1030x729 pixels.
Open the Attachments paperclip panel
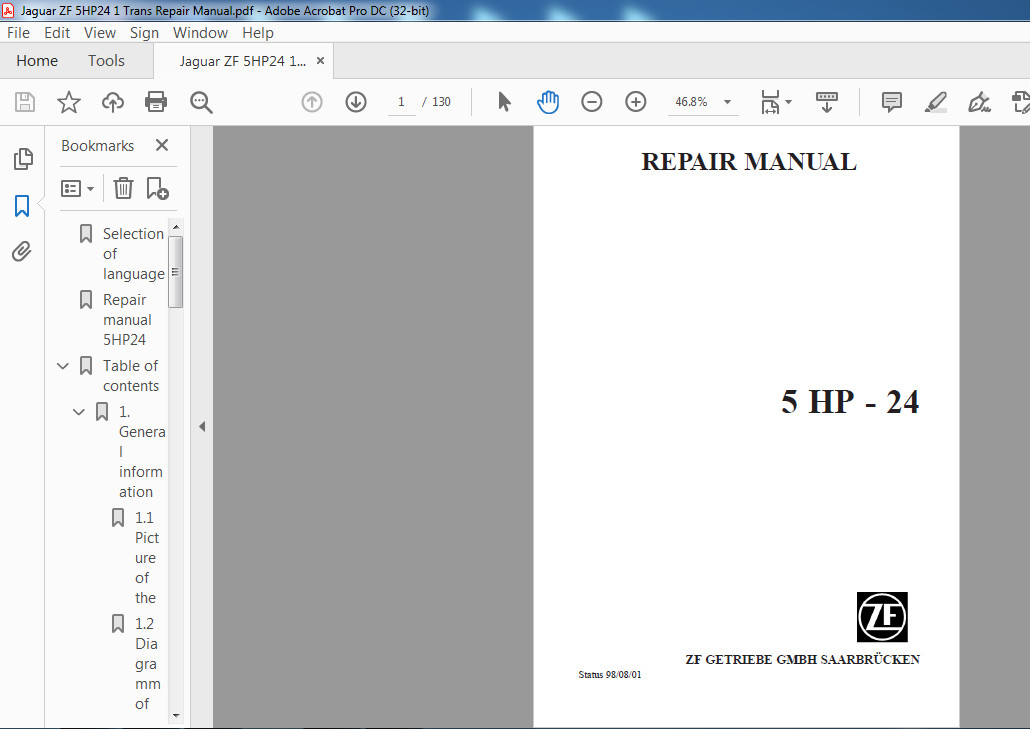22,252
